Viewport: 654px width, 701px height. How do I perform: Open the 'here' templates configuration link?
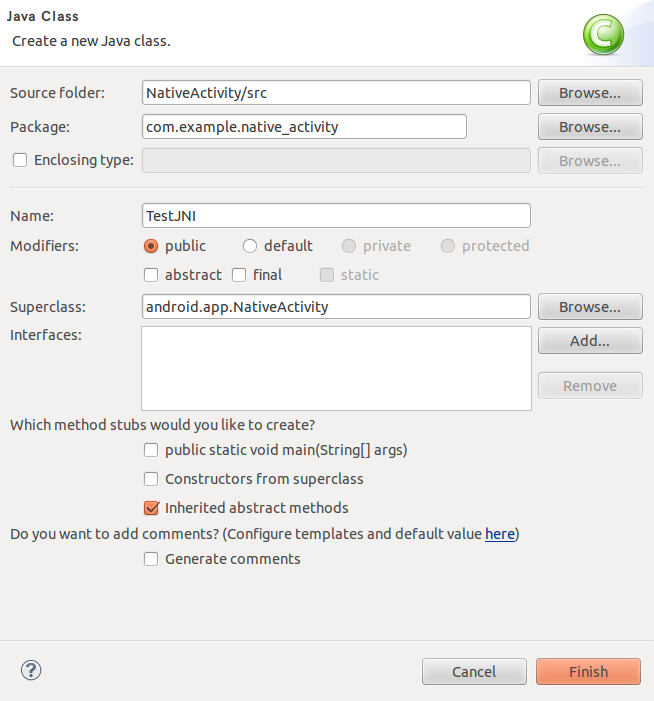coord(500,534)
